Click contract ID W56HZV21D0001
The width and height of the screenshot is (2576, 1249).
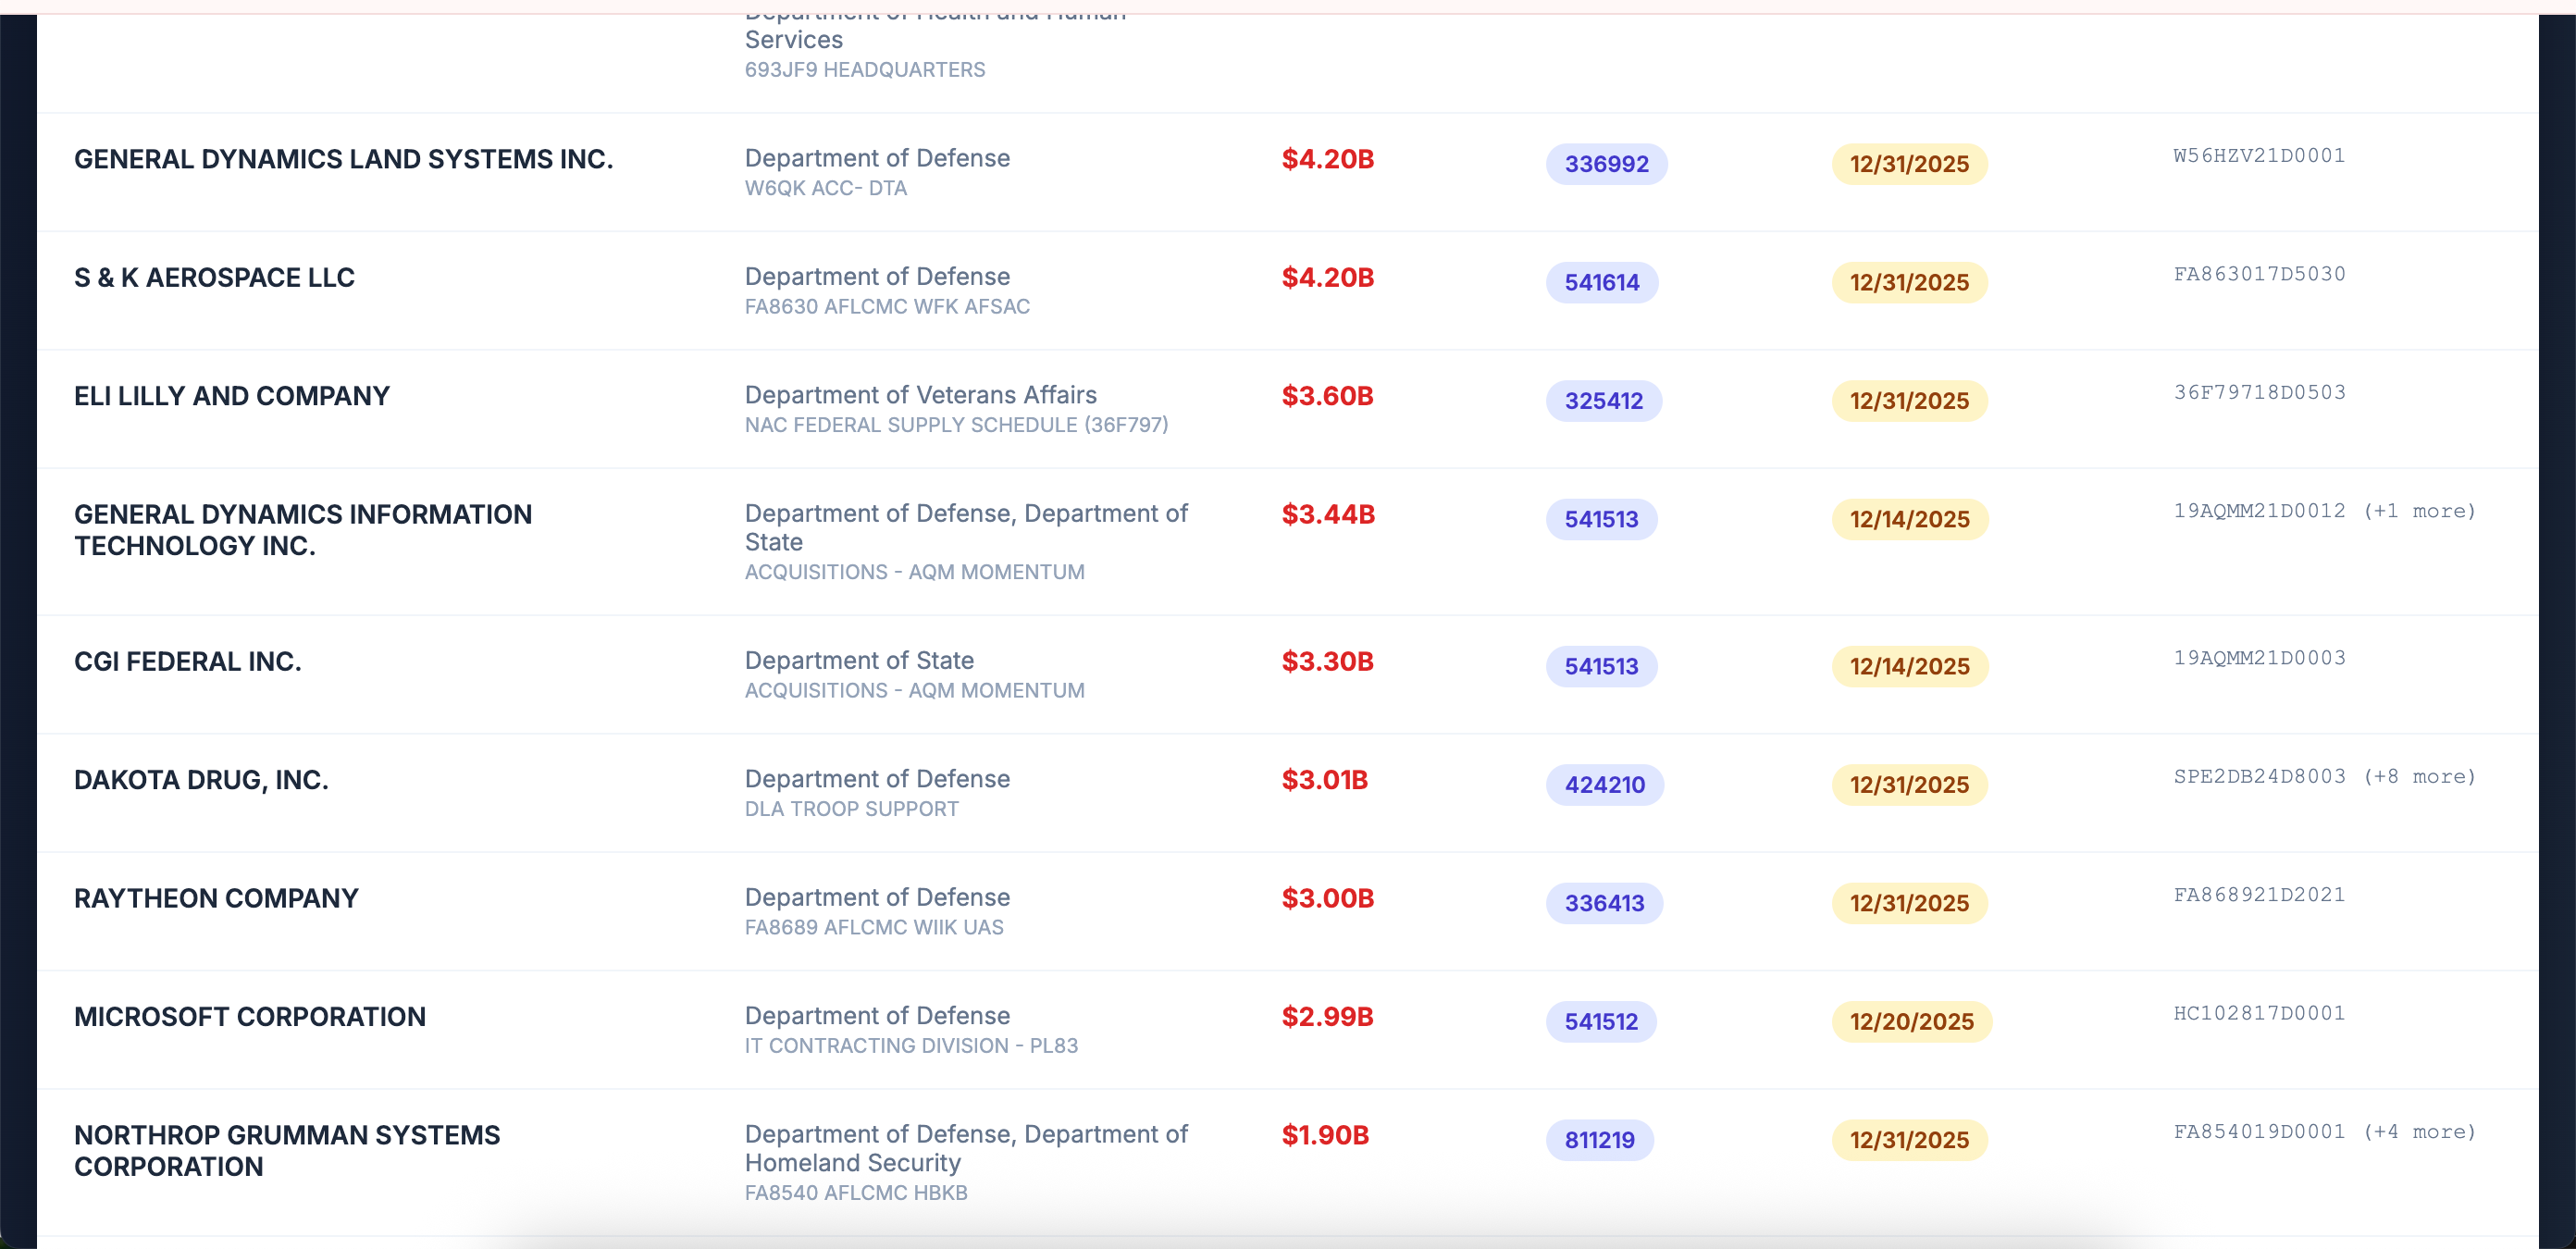pos(2258,156)
